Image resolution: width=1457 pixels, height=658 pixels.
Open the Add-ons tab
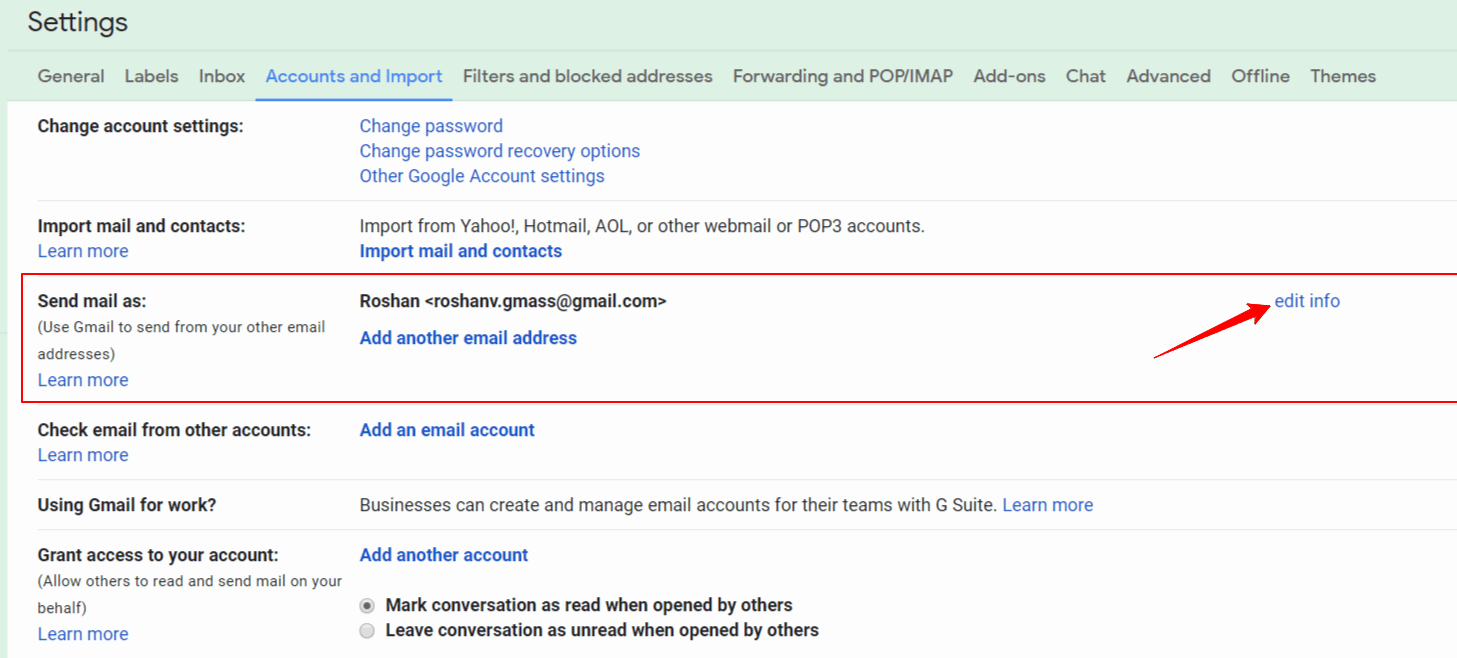point(1009,76)
